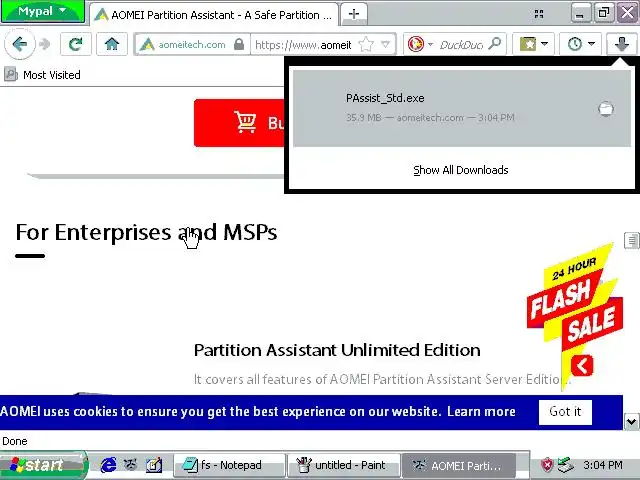This screenshot has width=640, height=480.
Task: Click the download action button for PAssist_Std.exe
Action: pos(606,109)
